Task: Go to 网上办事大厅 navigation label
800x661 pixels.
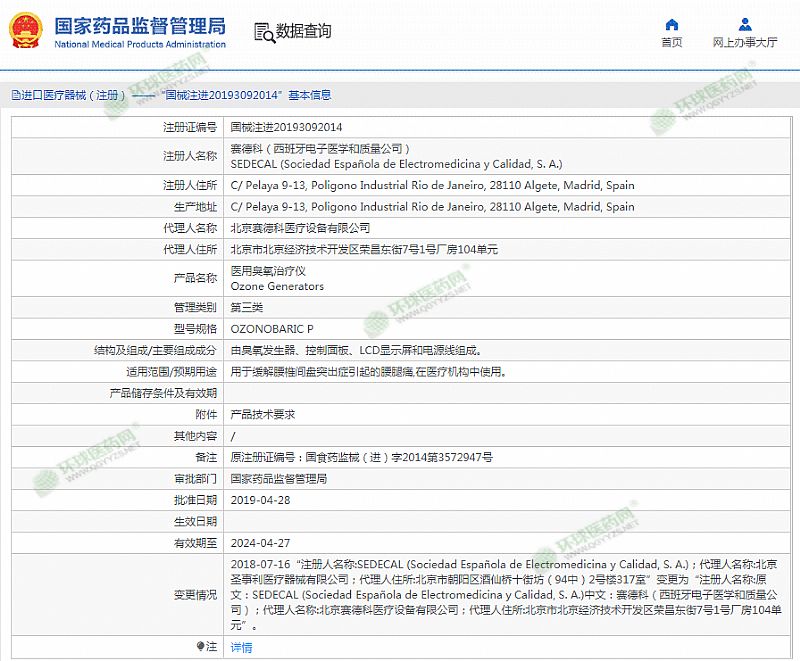Action: pos(745,43)
